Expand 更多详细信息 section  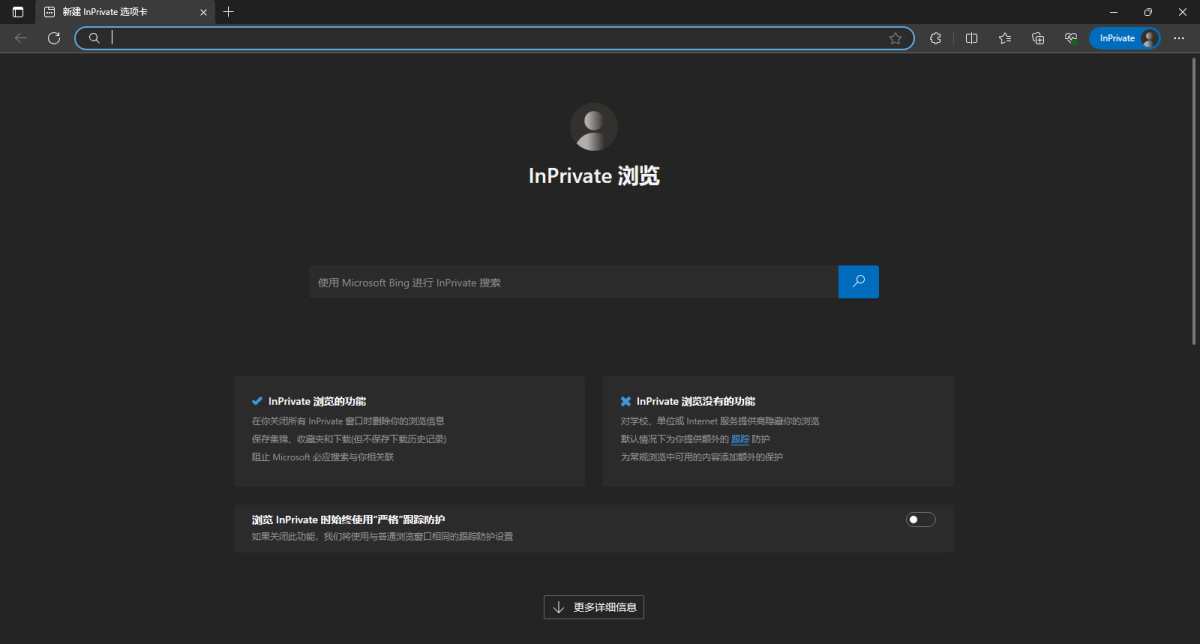594,607
